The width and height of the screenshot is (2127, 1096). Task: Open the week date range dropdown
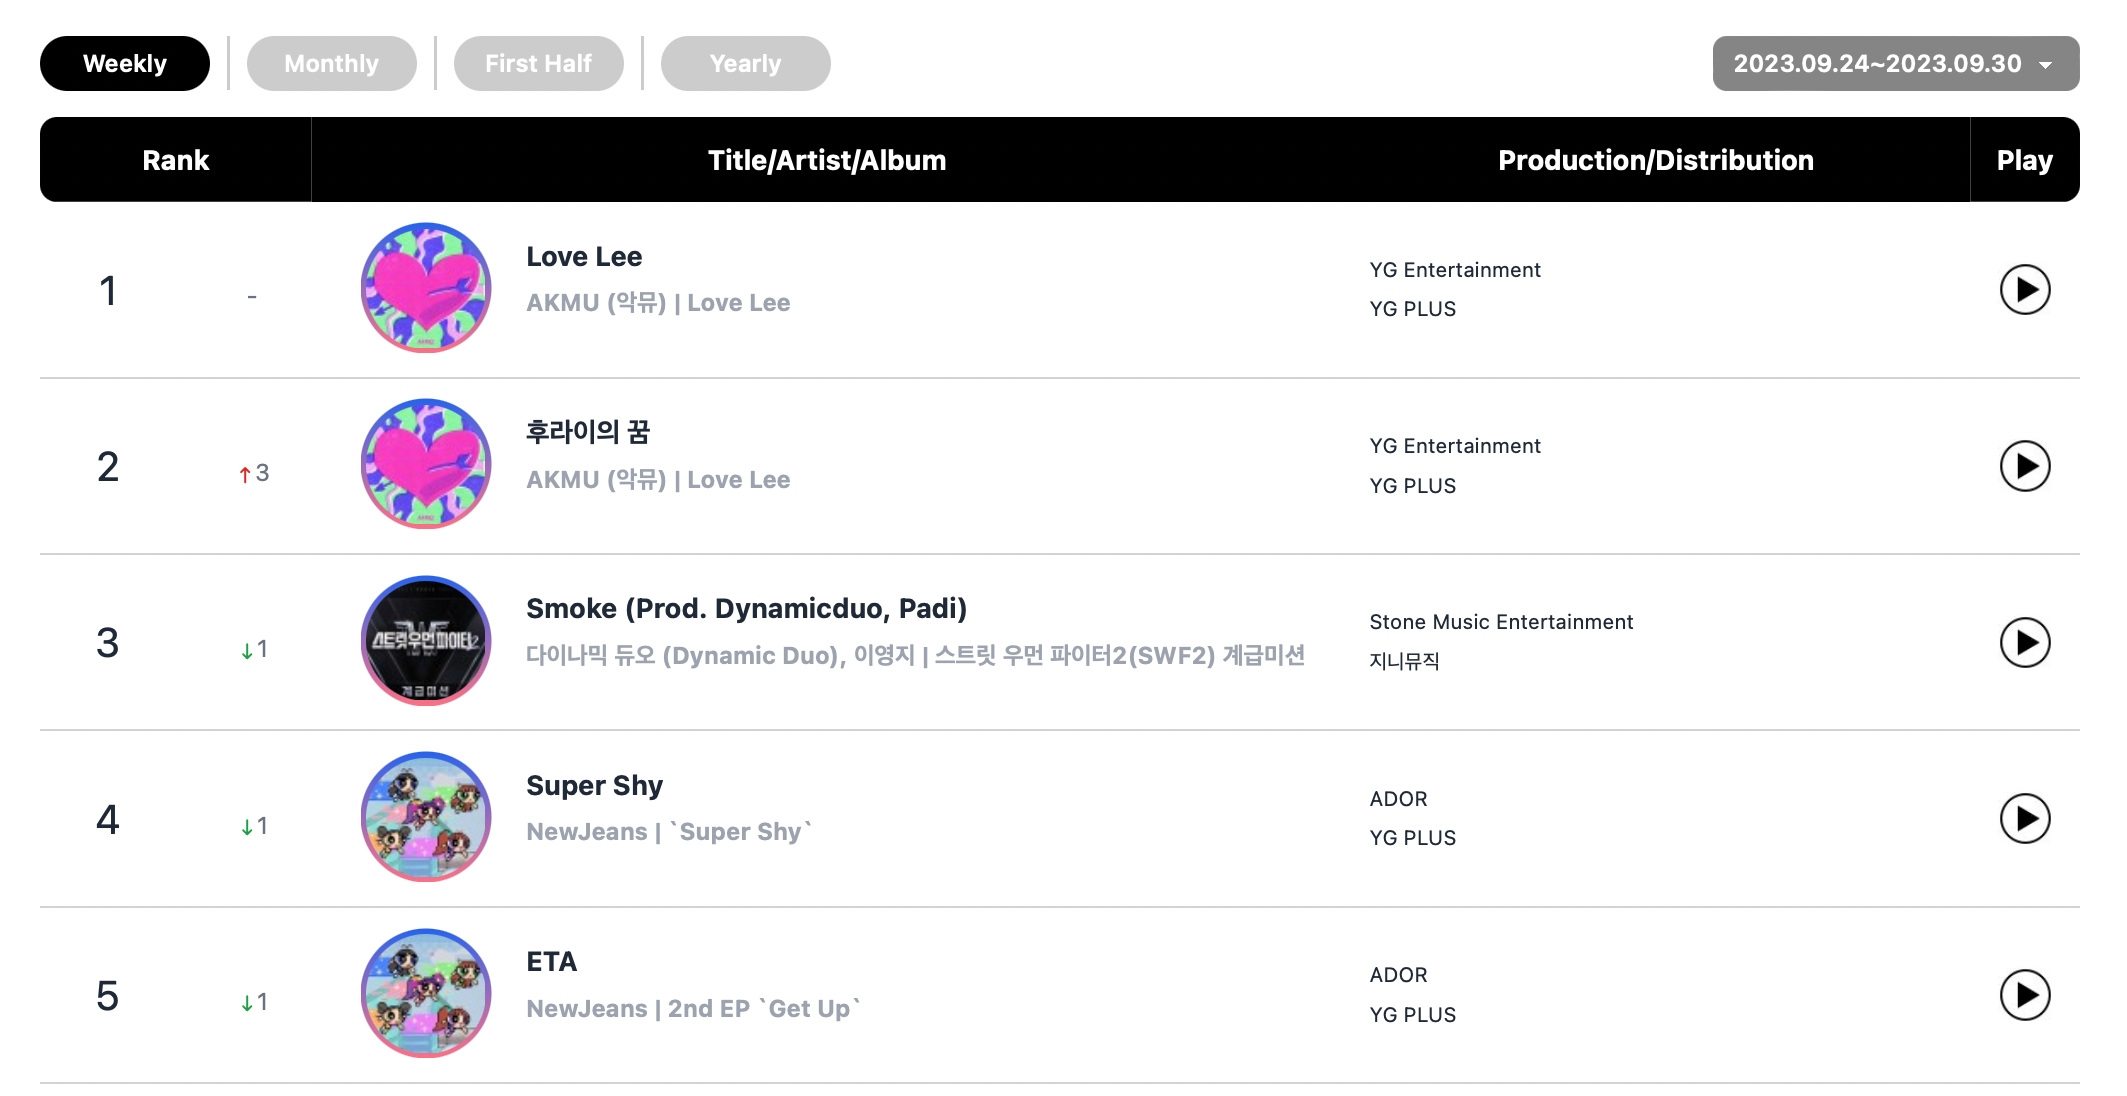pyautogui.click(x=1895, y=64)
